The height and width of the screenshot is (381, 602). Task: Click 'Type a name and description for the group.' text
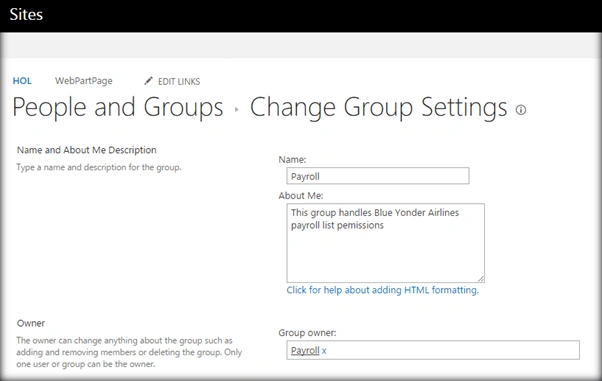coord(99,167)
